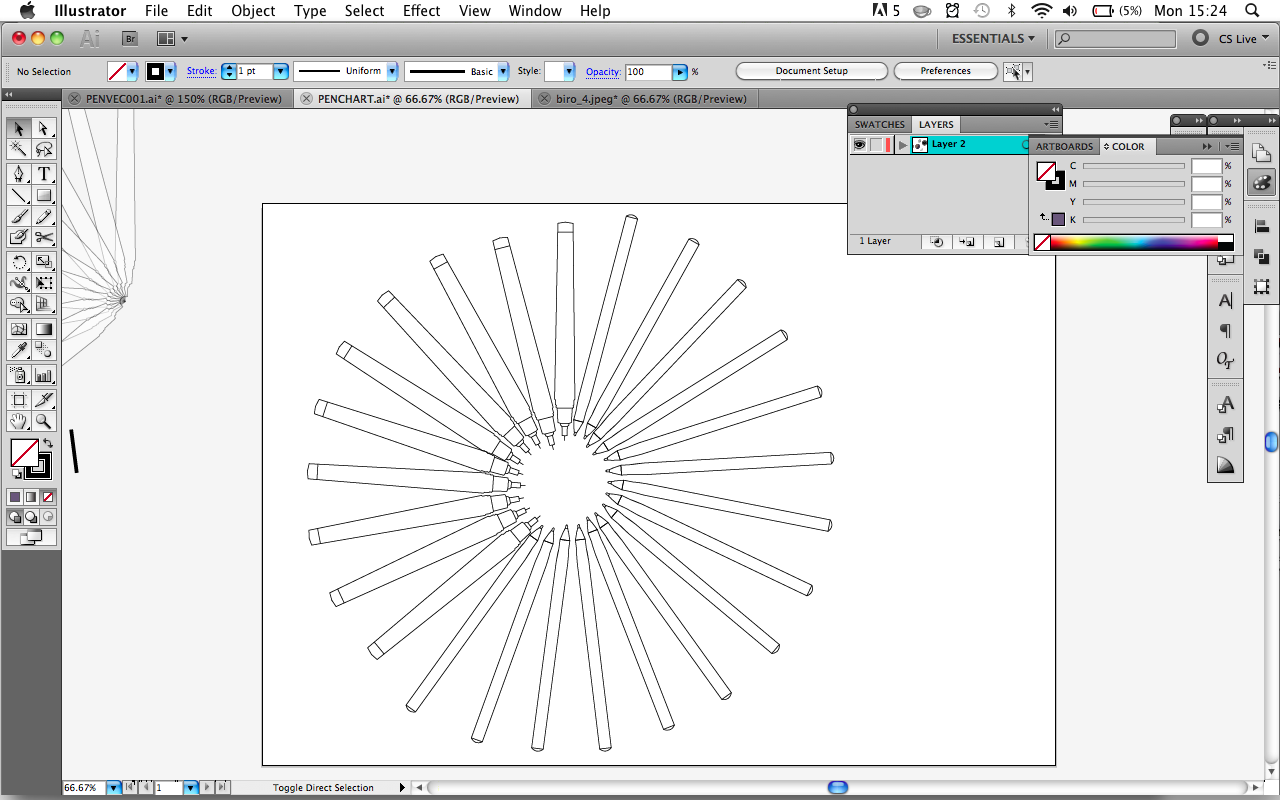The height and width of the screenshot is (800, 1280).
Task: Select the Rotate tool
Action: (18, 261)
